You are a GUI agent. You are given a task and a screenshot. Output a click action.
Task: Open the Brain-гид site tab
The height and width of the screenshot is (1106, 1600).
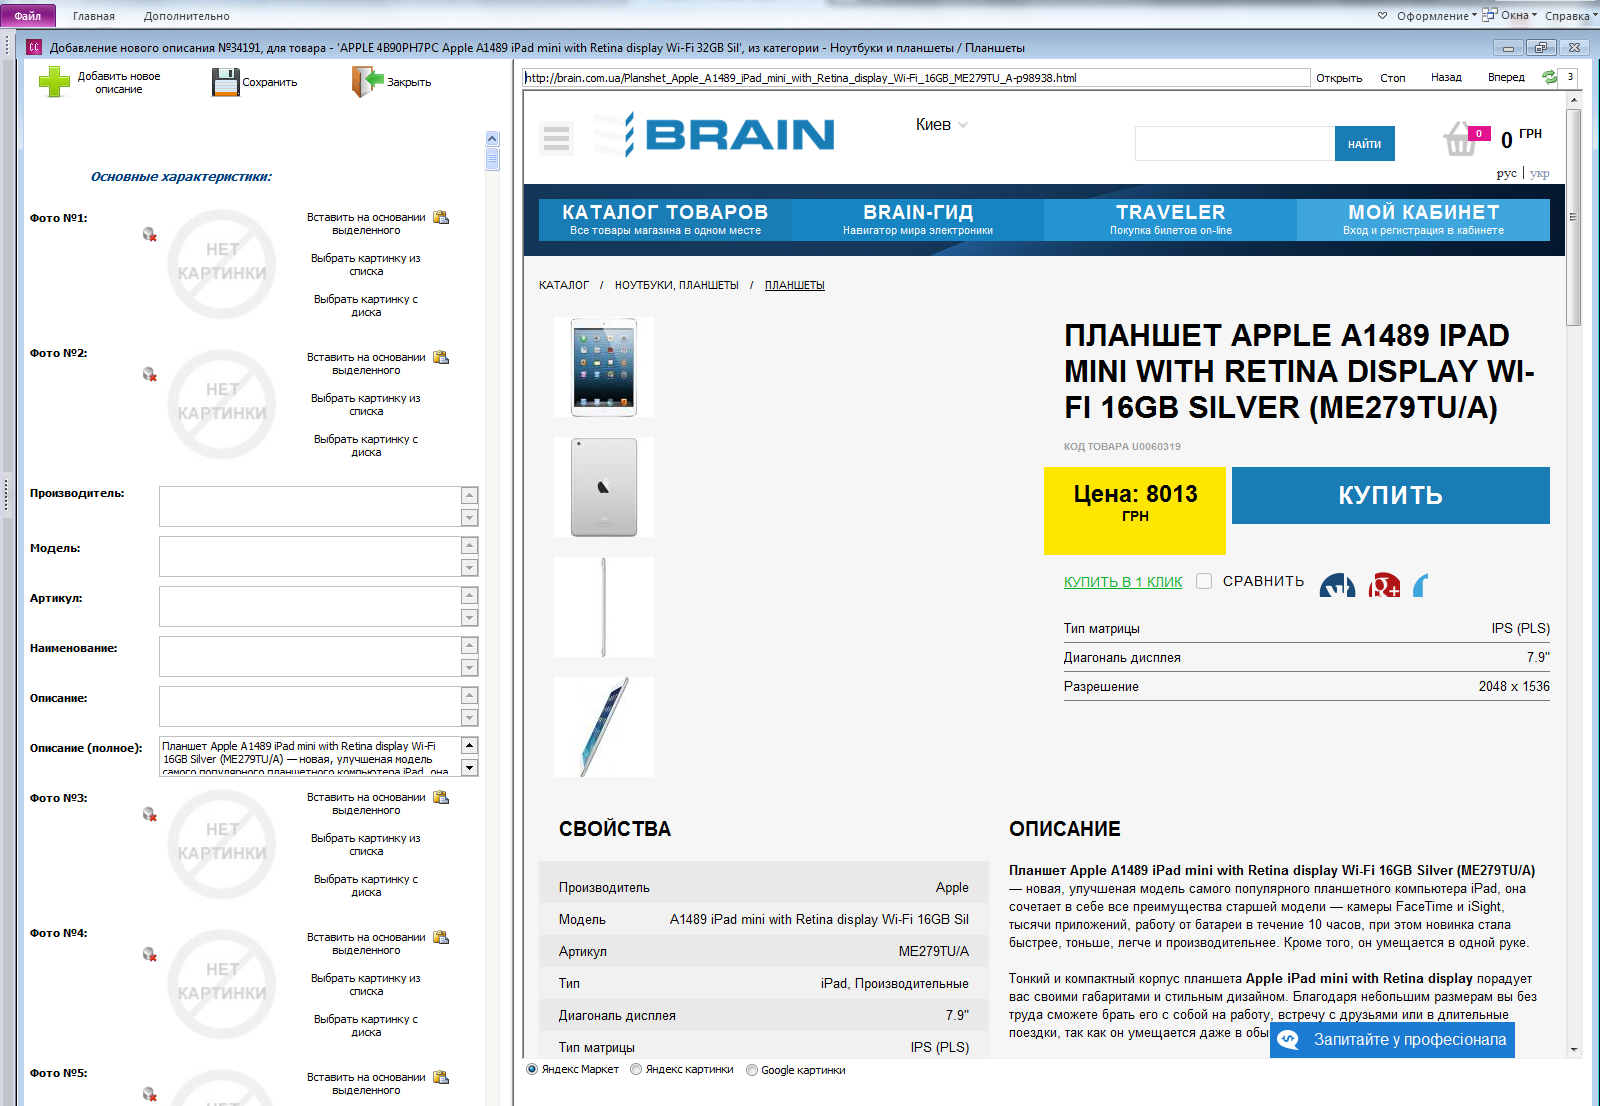[x=918, y=219]
